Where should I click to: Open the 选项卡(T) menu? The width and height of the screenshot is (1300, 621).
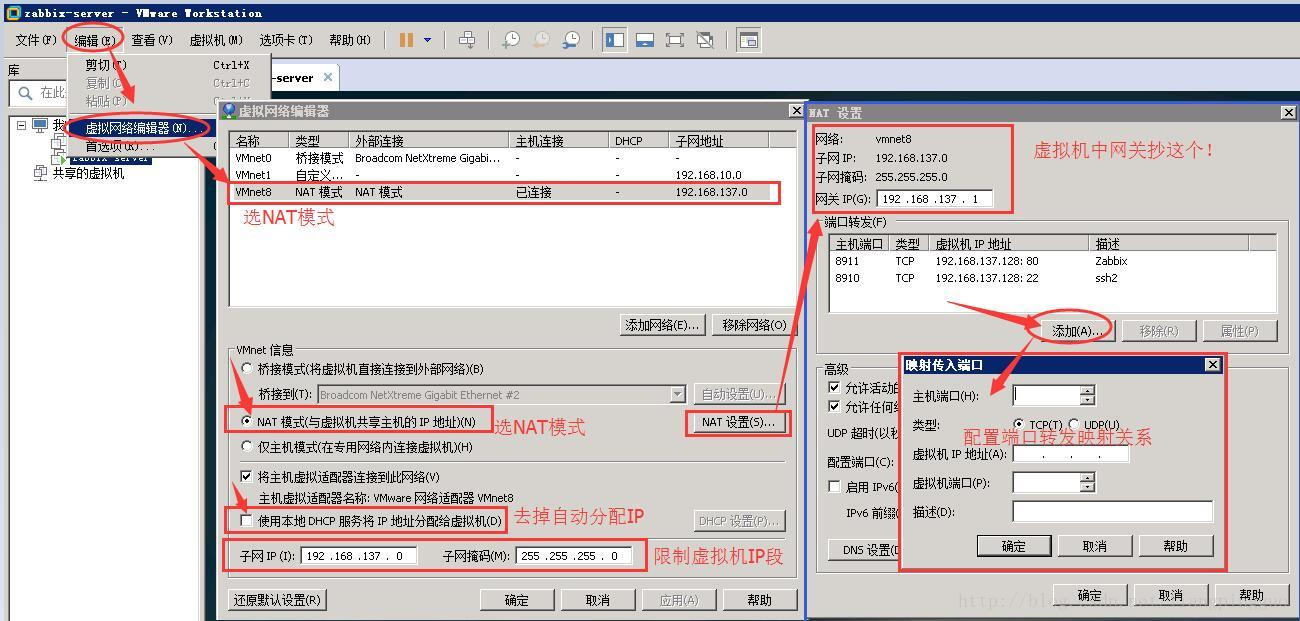click(x=286, y=40)
